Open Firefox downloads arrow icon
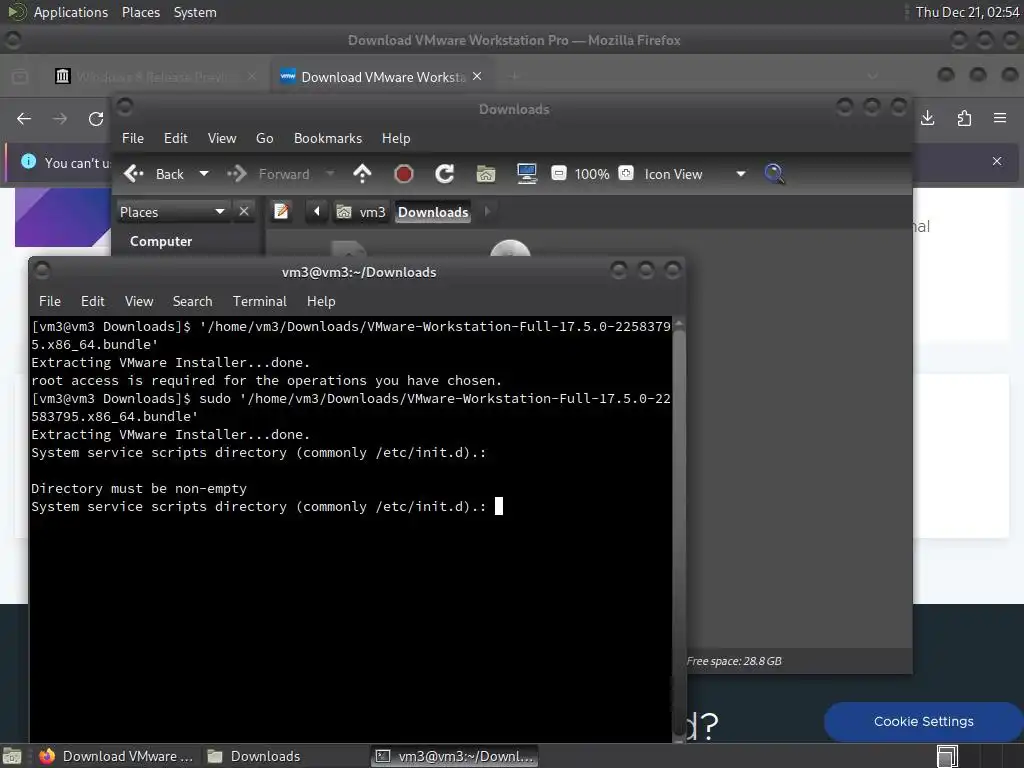Screen dimensions: 1024x768 [927, 118]
